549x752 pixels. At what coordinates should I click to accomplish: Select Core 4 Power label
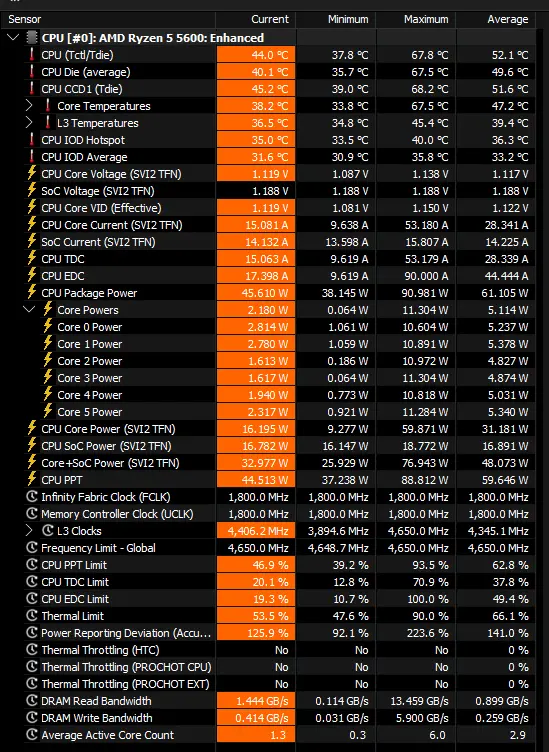pyautogui.click(x=90, y=395)
